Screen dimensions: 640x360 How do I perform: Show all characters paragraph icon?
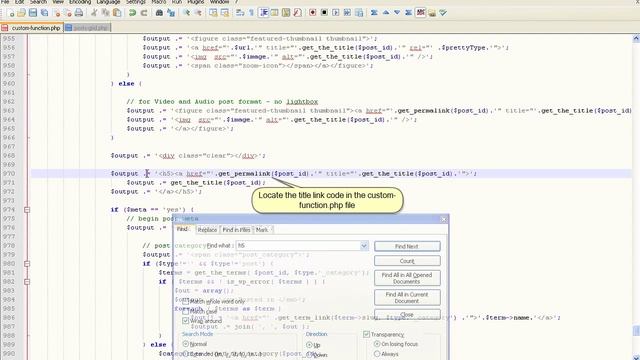click(x=251, y=13)
